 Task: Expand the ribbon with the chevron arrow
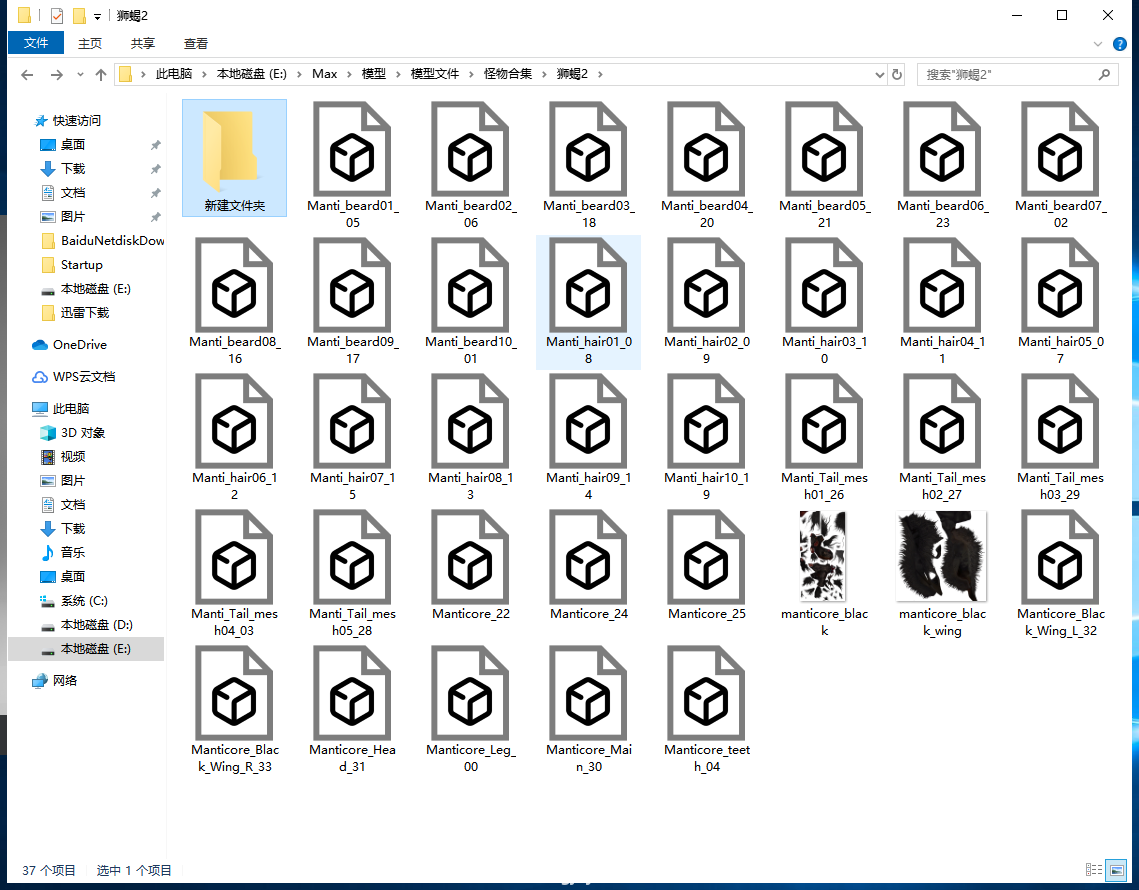click(x=1098, y=43)
